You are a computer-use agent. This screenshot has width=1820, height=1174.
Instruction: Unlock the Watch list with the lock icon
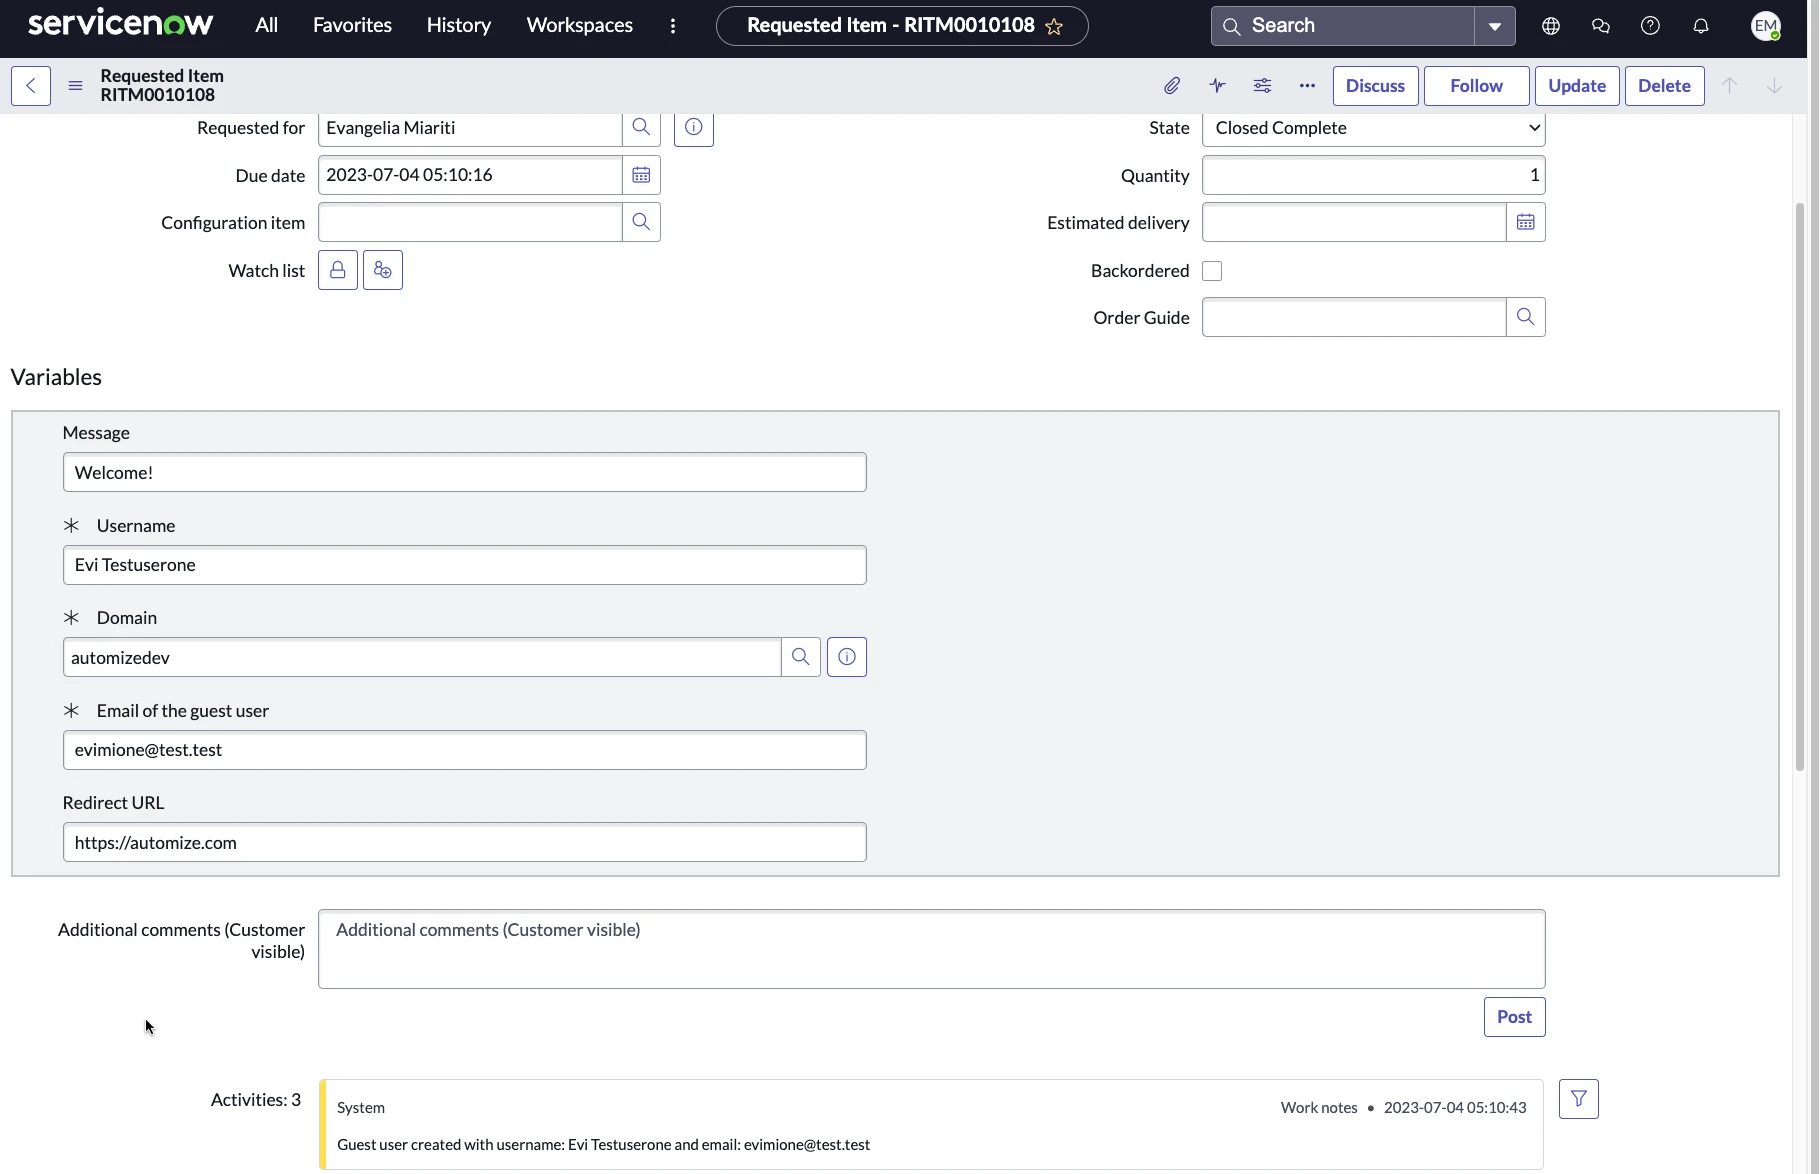point(337,270)
